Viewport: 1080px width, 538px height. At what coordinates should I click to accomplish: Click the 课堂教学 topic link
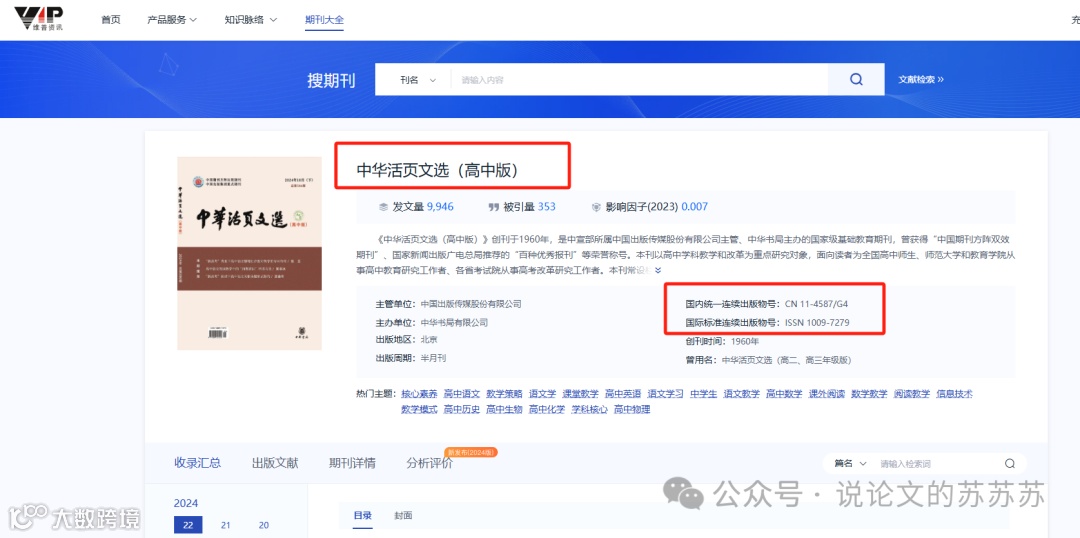point(580,394)
